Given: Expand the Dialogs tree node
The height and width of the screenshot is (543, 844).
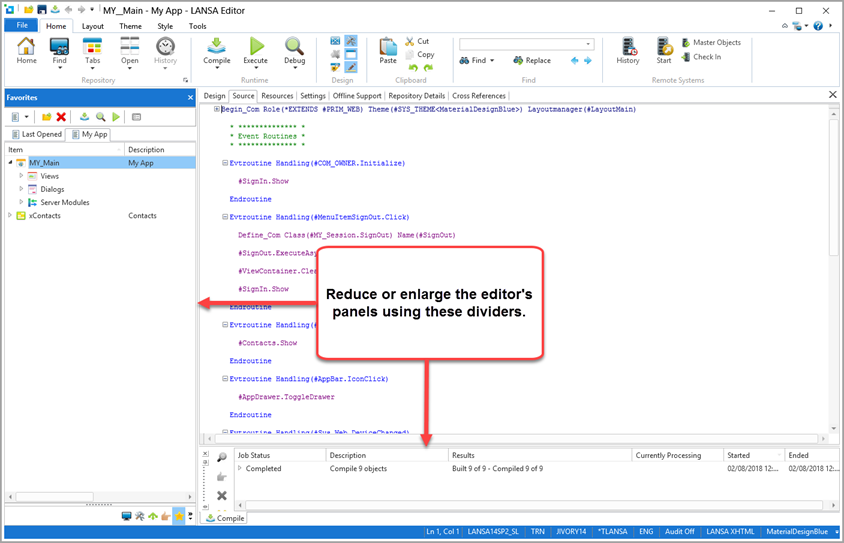Looking at the screenshot, I should click(21, 189).
